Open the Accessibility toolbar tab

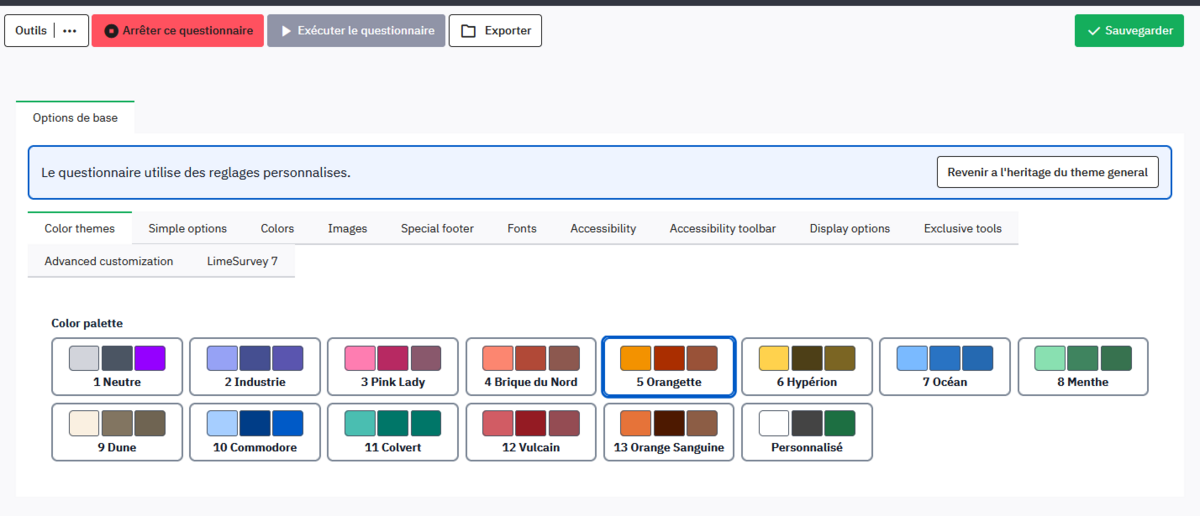pos(723,228)
